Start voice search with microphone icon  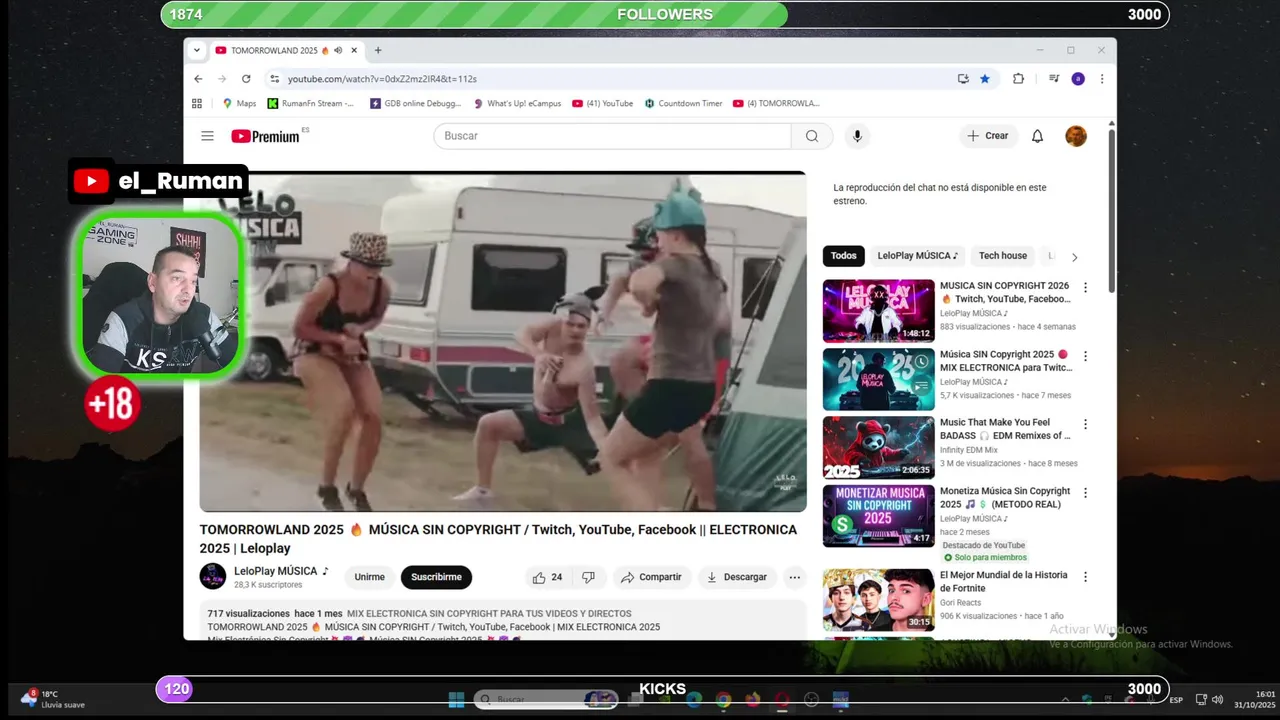(x=856, y=136)
